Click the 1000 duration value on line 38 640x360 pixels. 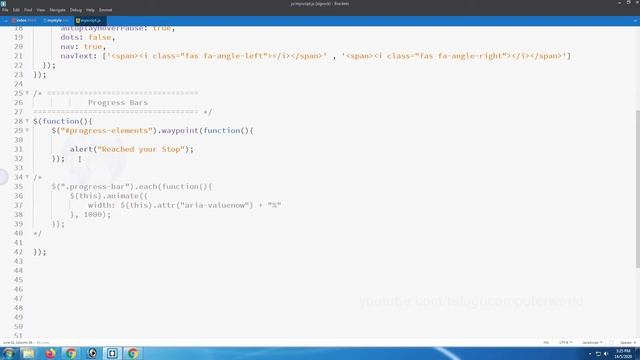(92, 214)
